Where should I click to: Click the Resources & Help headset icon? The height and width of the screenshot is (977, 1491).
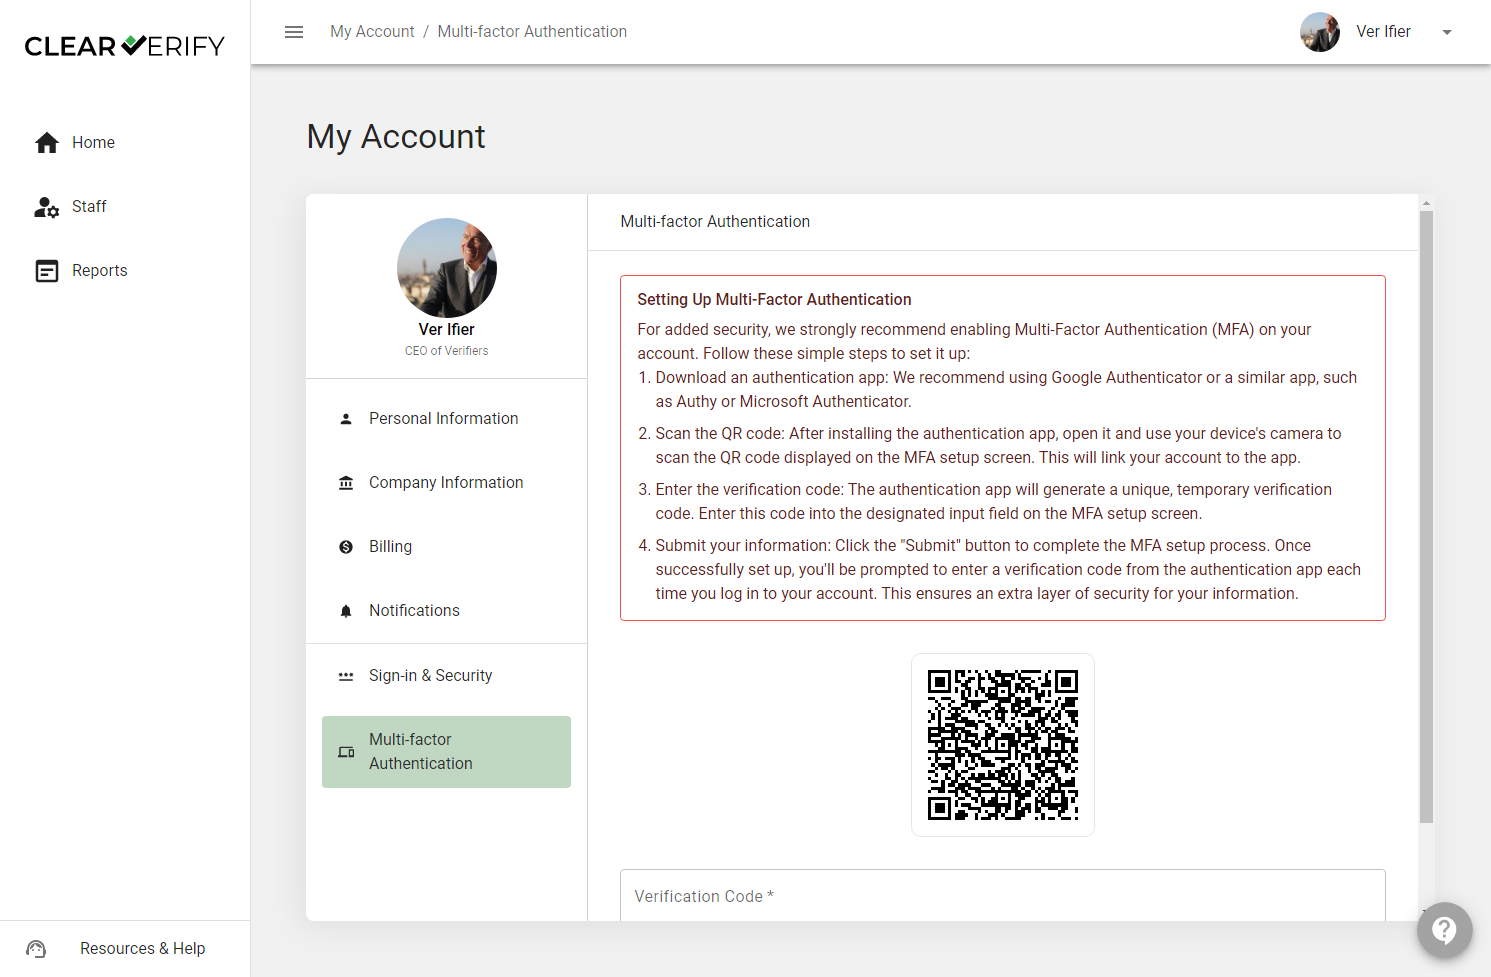(x=36, y=949)
